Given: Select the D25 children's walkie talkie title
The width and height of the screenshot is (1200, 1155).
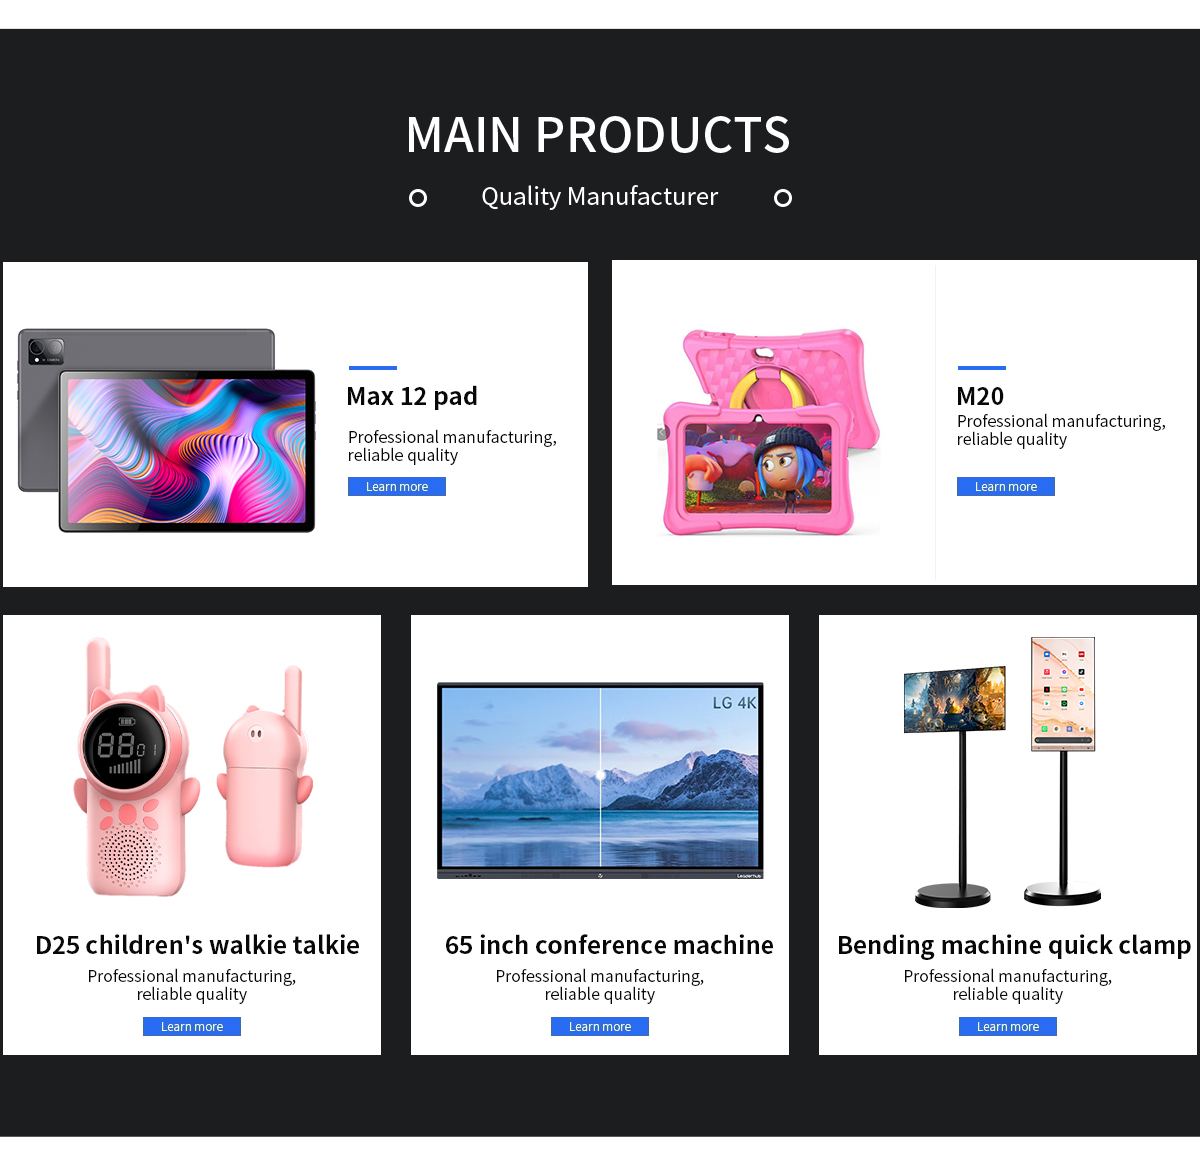Looking at the screenshot, I should pyautogui.click(x=197, y=945).
